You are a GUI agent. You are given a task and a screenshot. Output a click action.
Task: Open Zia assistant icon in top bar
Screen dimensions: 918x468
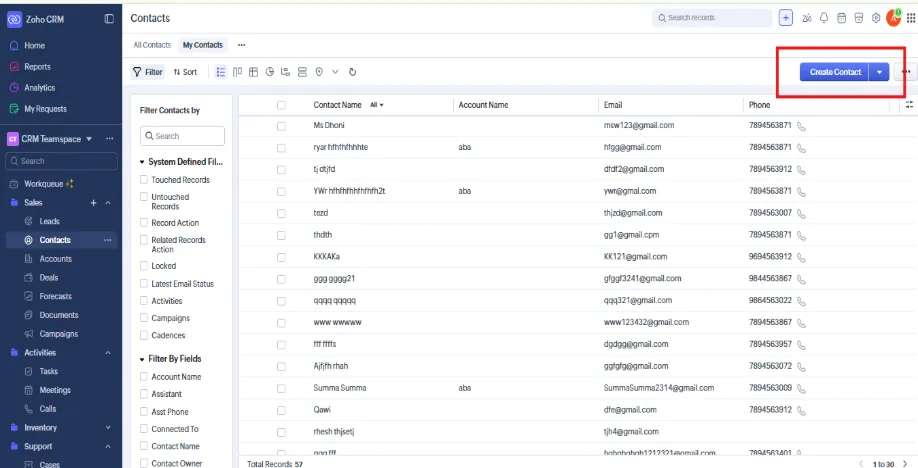pyautogui.click(x=807, y=18)
